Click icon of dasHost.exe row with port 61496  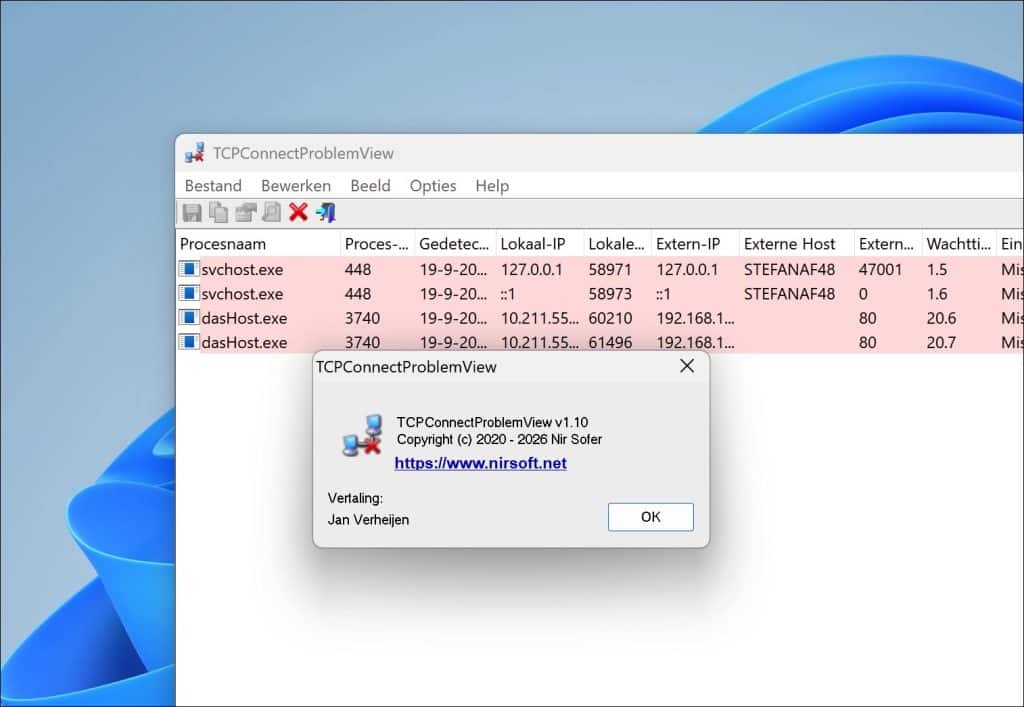tap(189, 341)
